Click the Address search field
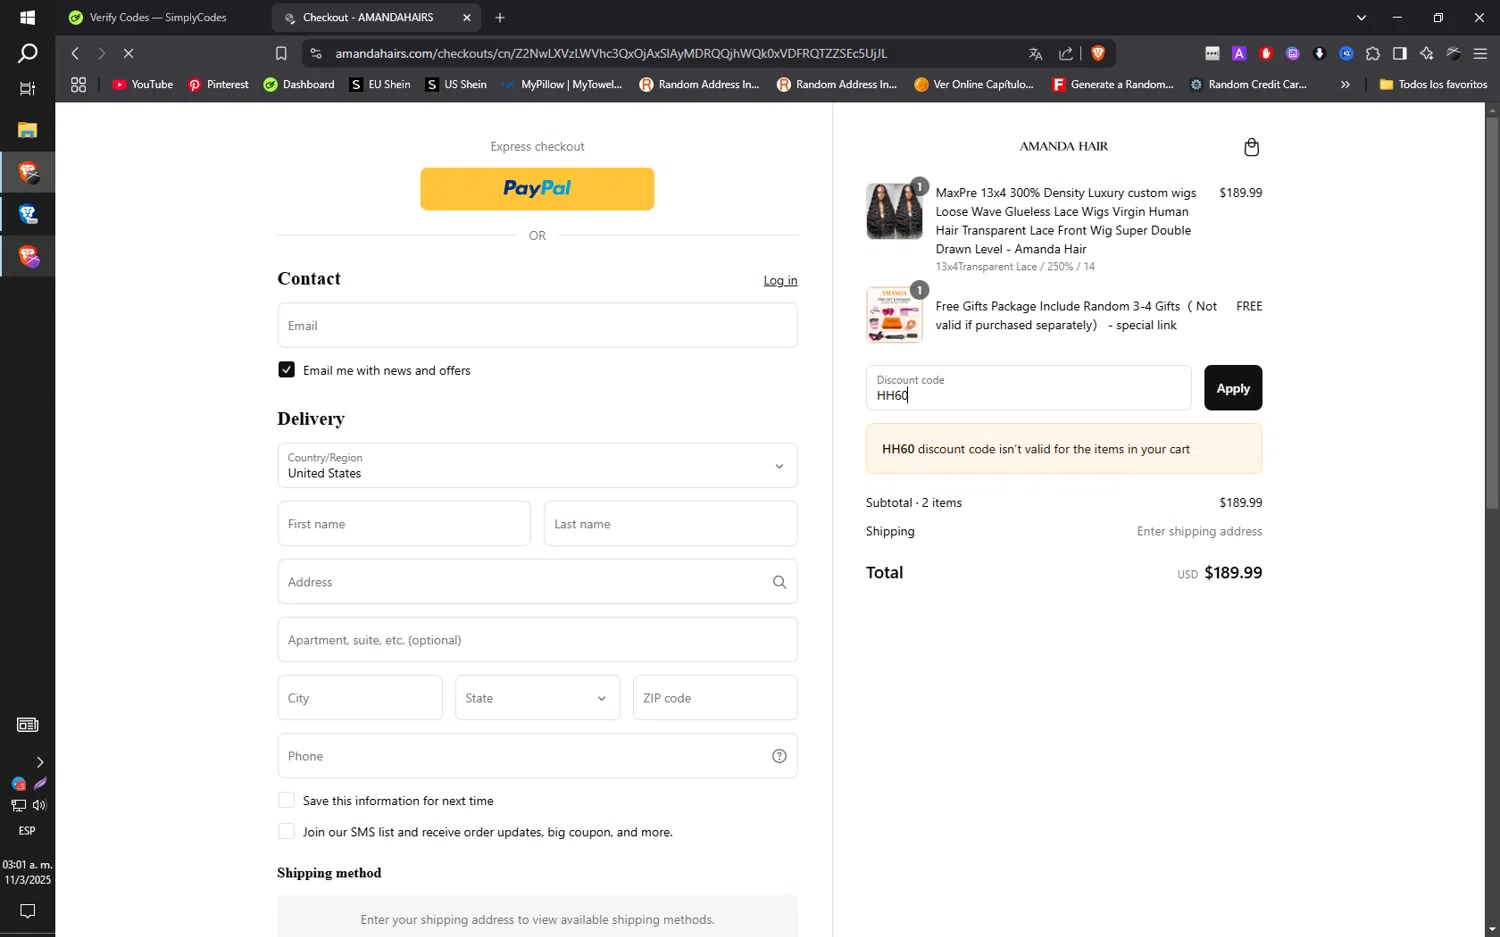 point(537,581)
